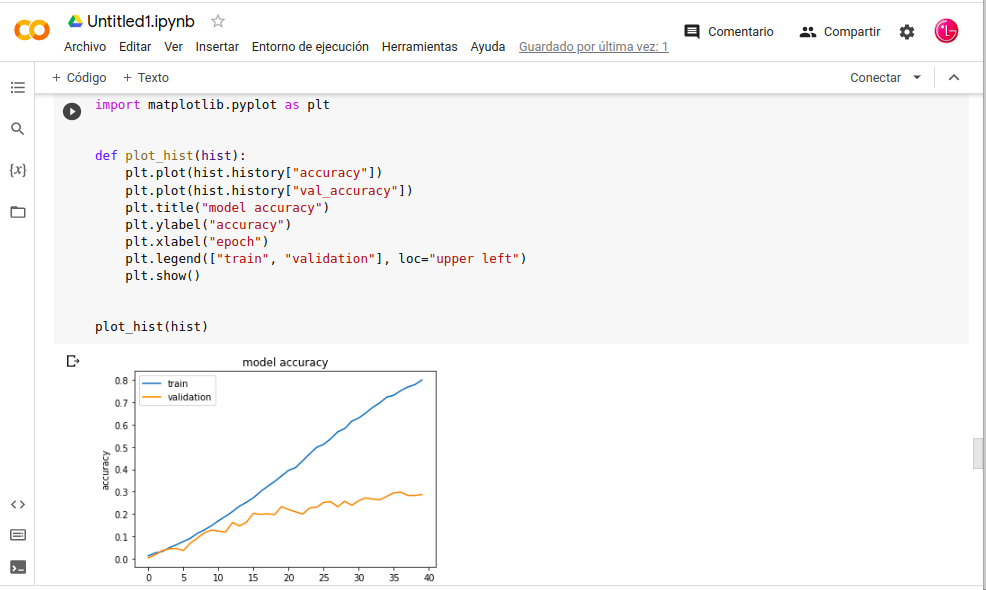
Task: Open the code snippets panel
Action: click(17, 505)
